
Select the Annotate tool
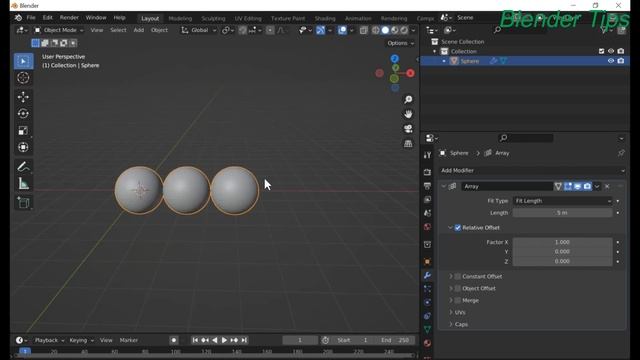(23, 167)
